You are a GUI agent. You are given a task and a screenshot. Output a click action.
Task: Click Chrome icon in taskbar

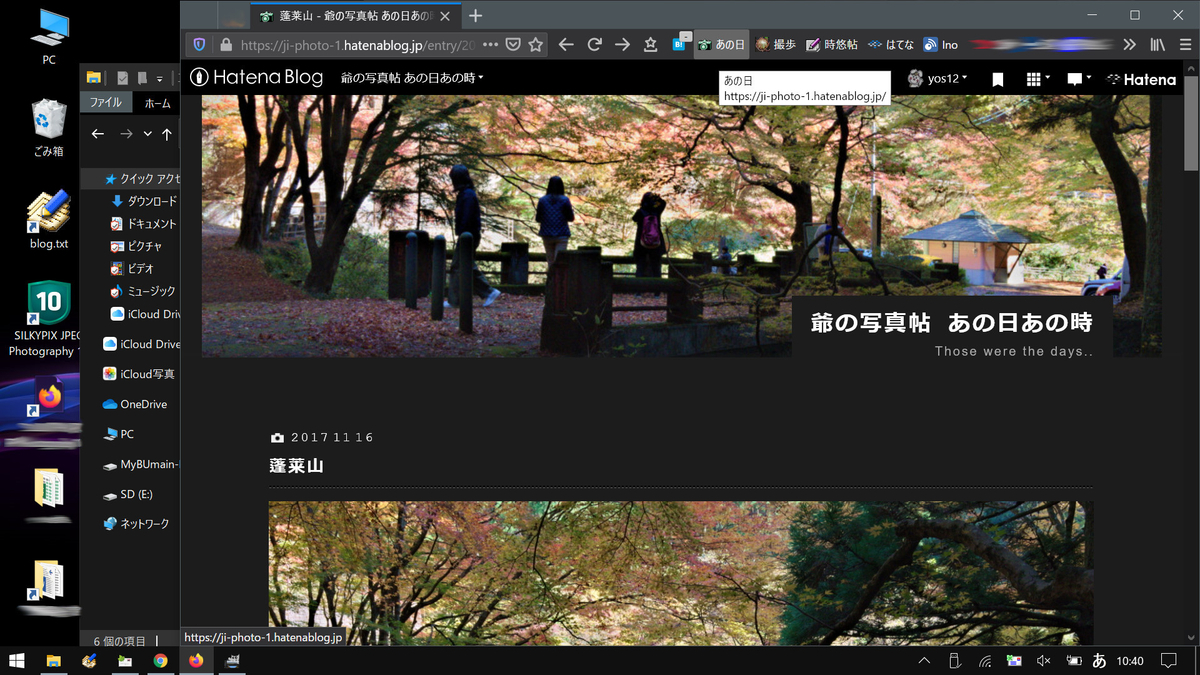(160, 661)
